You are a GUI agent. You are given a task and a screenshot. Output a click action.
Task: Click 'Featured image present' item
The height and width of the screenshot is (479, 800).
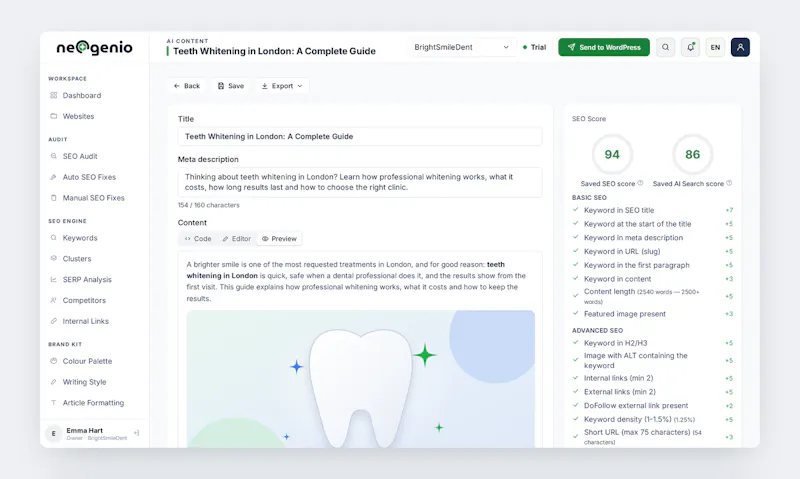653,314
